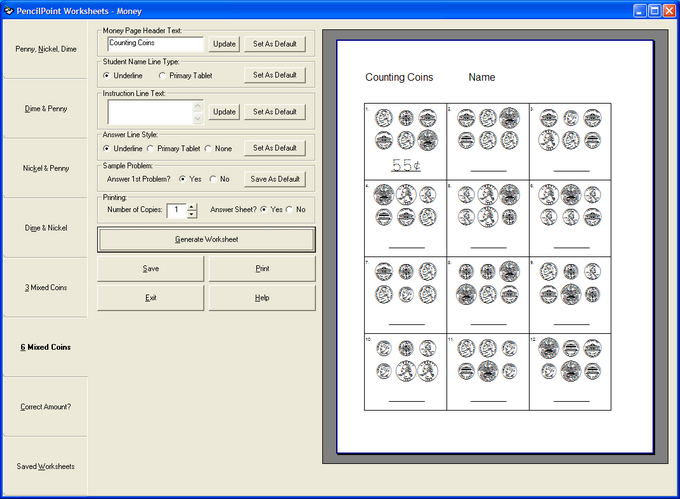Switch to the 3 Mixed Coins tab
Screen dimensions: 680x499
coord(45,288)
